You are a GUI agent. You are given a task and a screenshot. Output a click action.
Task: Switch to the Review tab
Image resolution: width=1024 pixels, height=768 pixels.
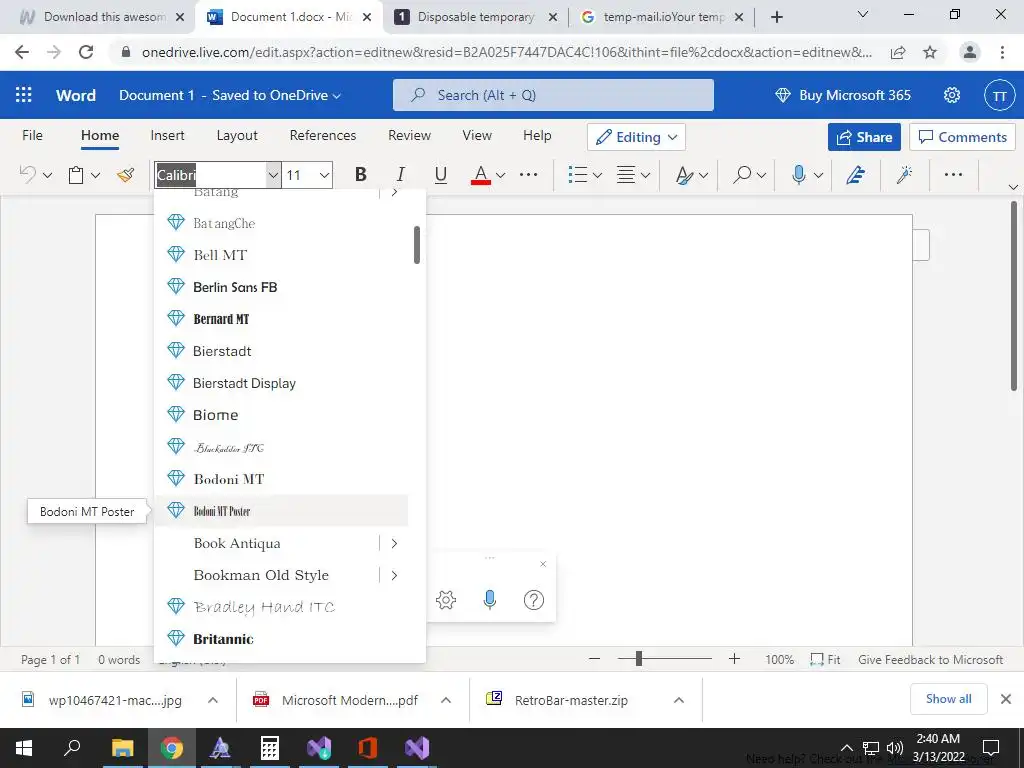(x=409, y=135)
